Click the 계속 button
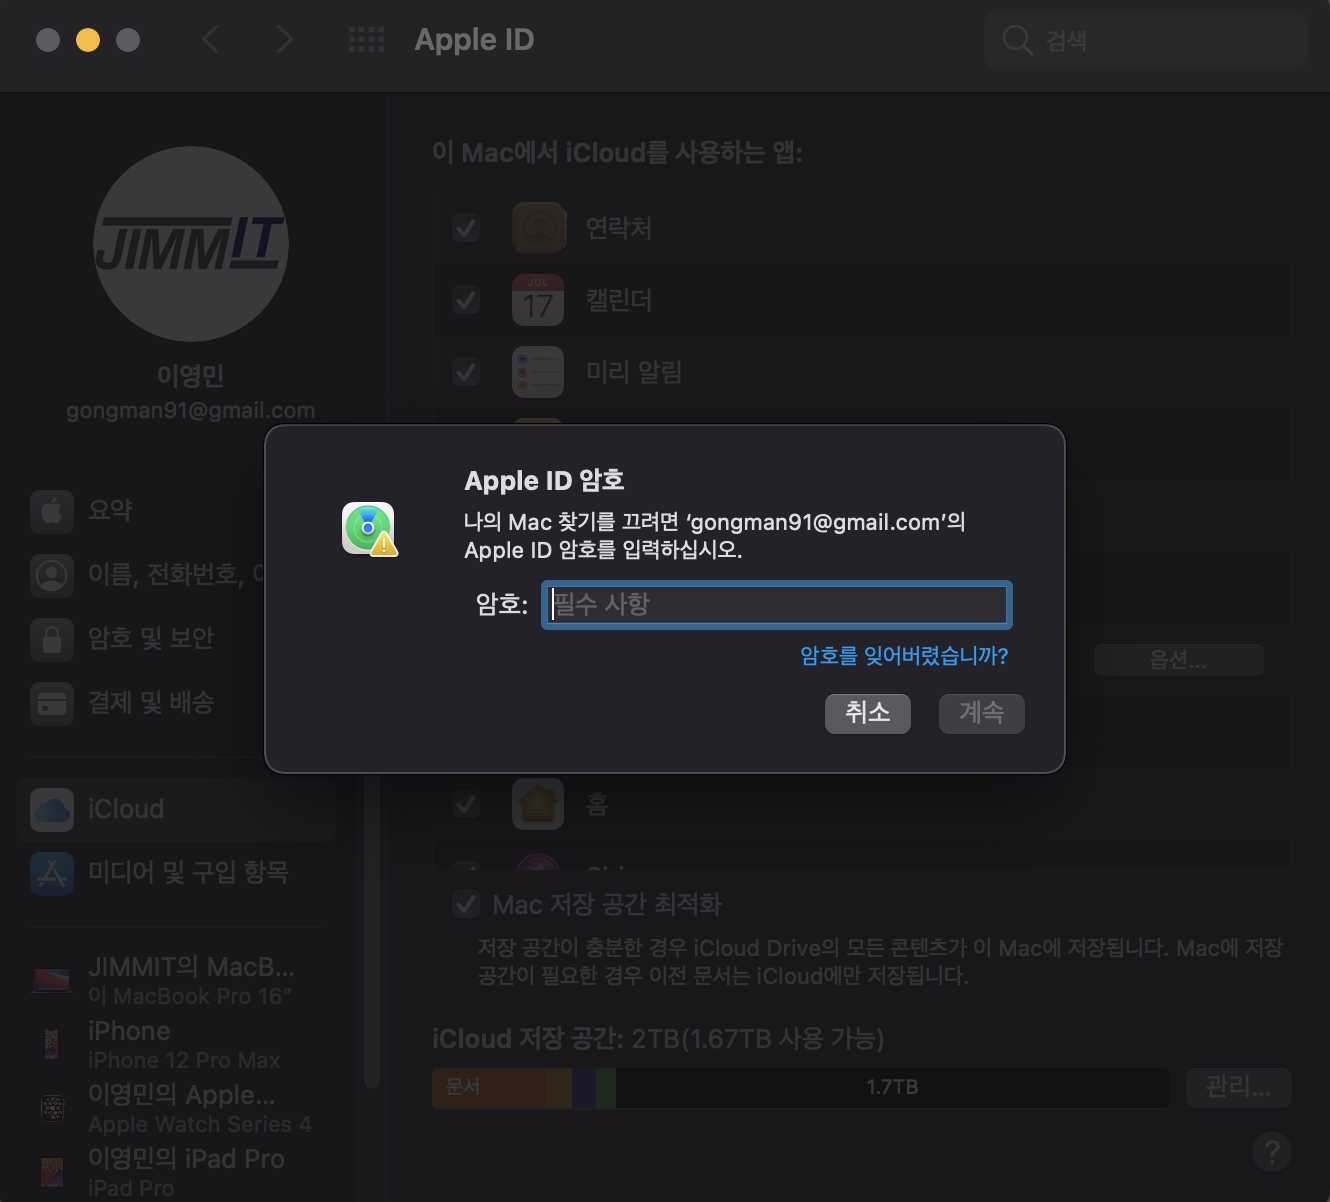This screenshot has width=1330, height=1202. coord(982,713)
